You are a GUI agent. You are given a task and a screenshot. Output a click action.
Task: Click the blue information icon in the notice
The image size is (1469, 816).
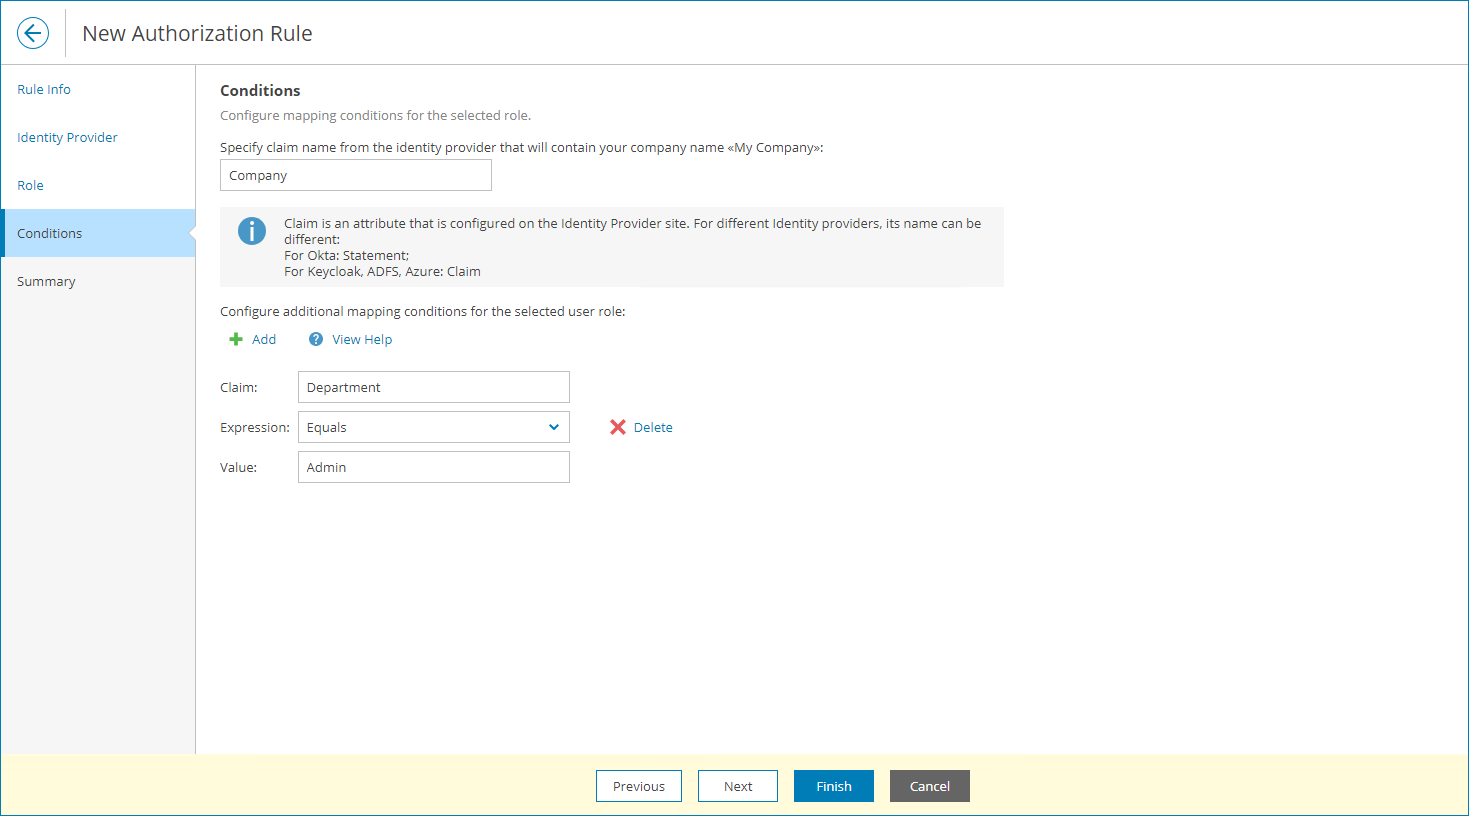(x=251, y=231)
